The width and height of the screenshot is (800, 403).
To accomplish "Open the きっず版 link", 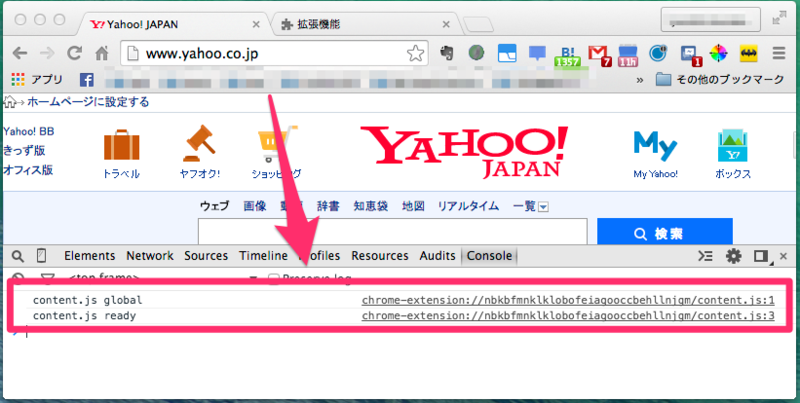I will (x=24, y=150).
